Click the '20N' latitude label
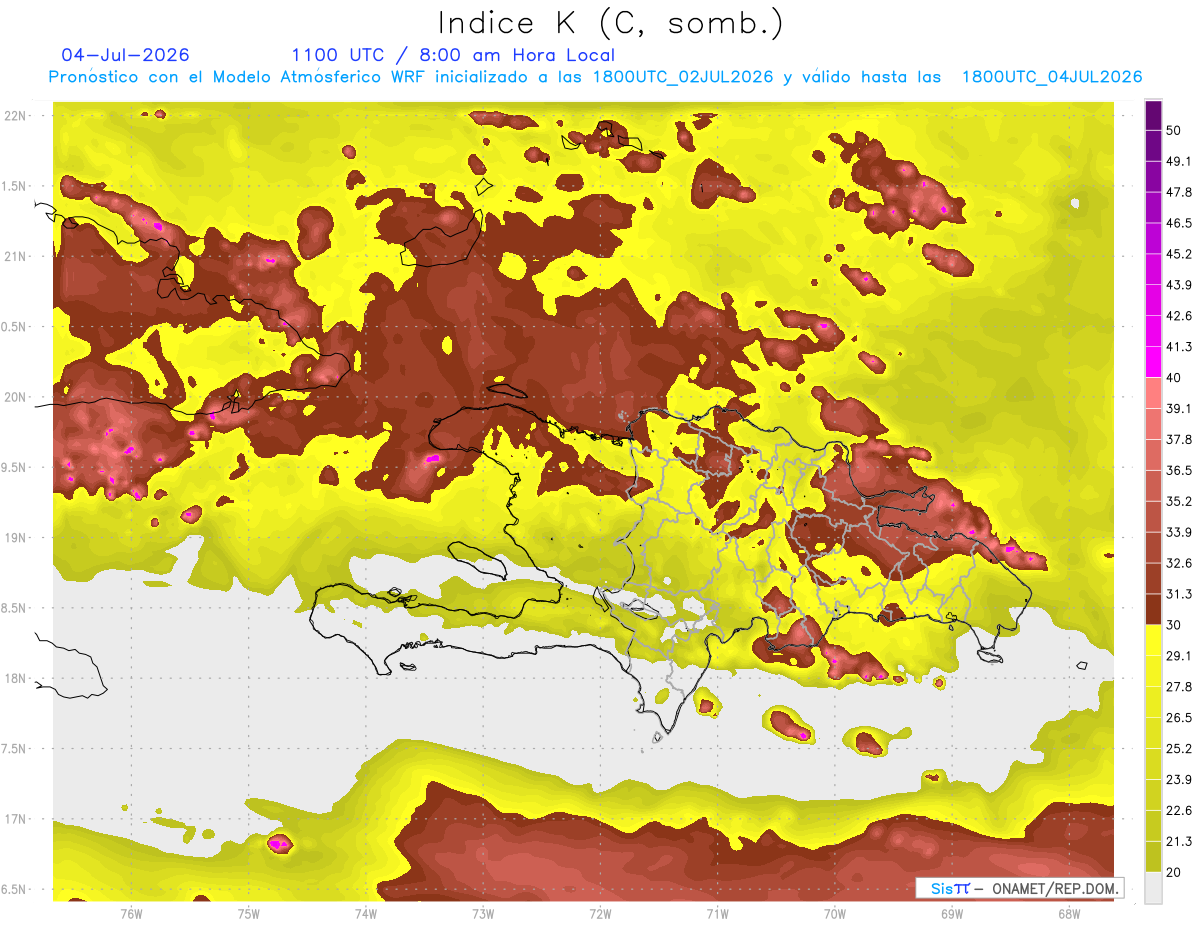The image size is (1200, 927). pos(15,397)
